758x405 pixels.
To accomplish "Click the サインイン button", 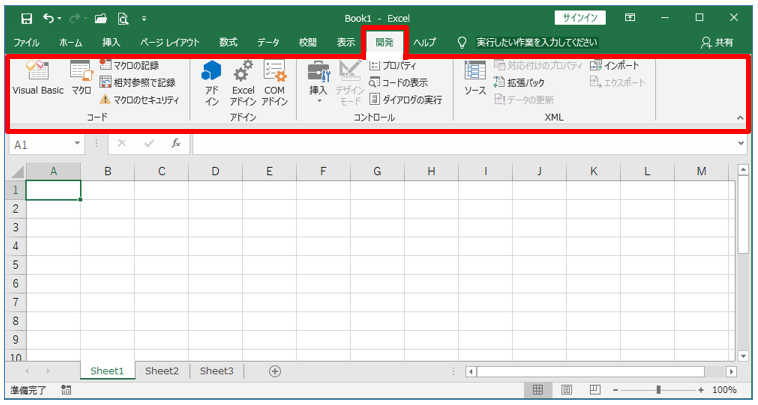I will pos(580,18).
